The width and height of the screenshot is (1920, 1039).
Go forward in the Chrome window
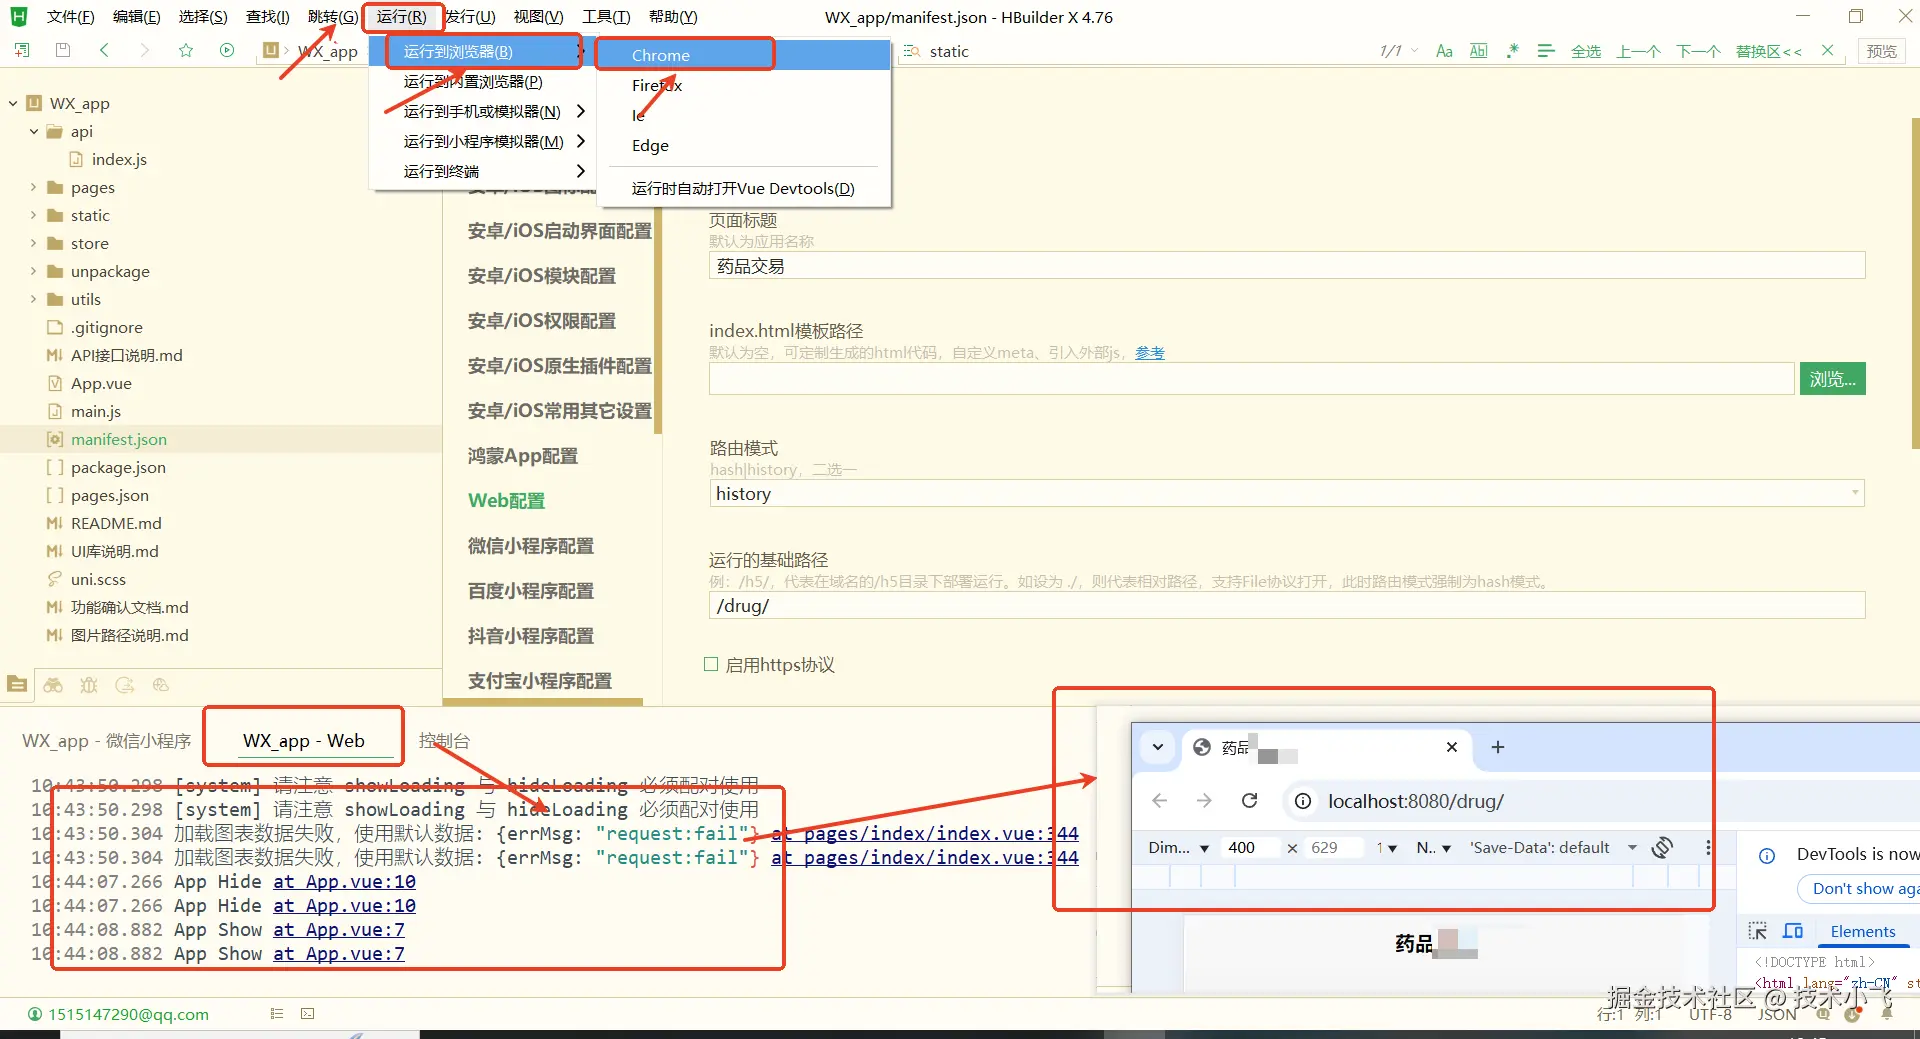tap(1204, 801)
